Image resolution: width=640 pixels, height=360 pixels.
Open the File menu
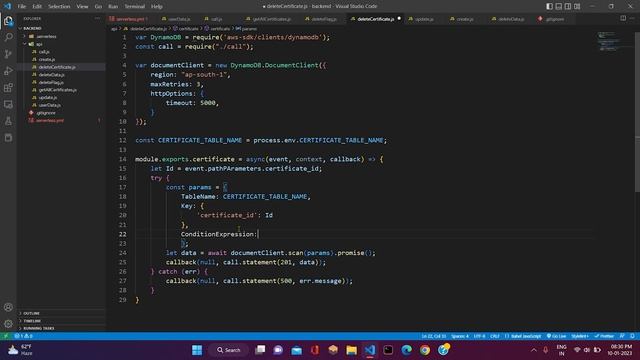coord(22,6)
